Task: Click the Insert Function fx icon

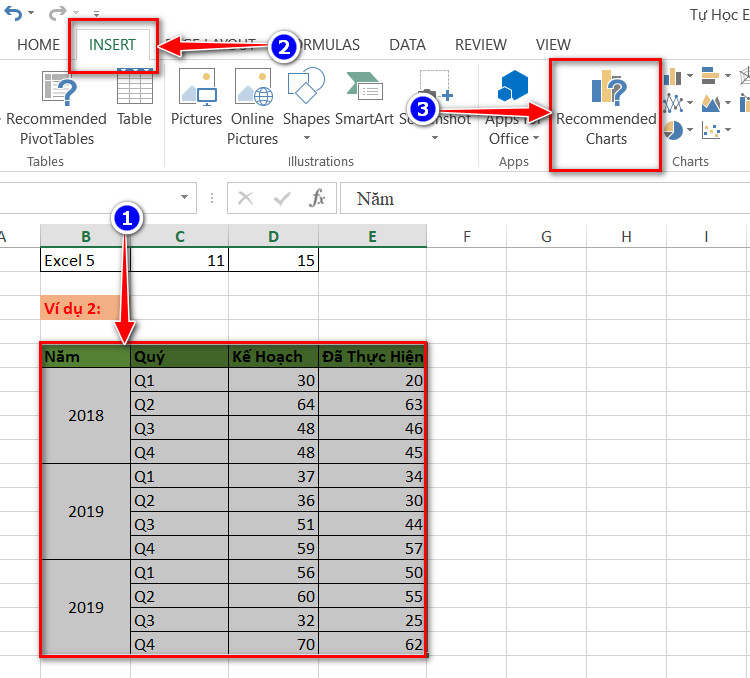Action: [317, 198]
